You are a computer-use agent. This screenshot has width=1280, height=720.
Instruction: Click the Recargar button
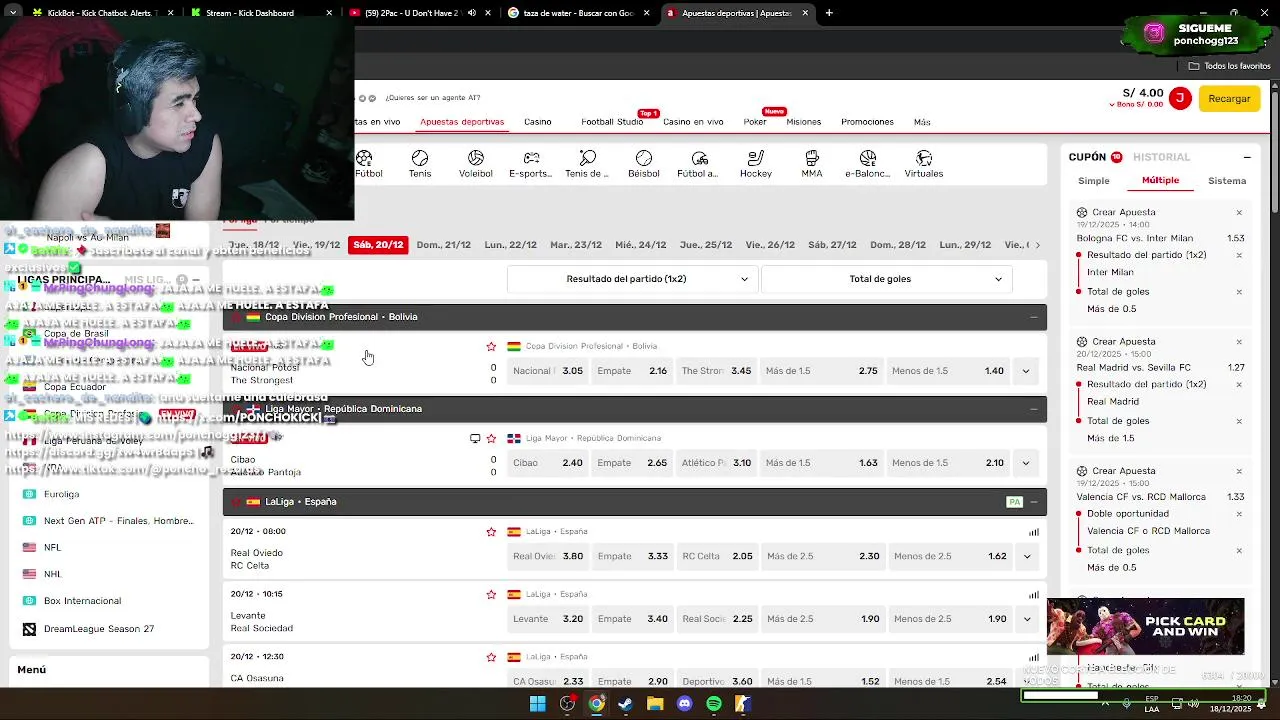pos(1229,99)
